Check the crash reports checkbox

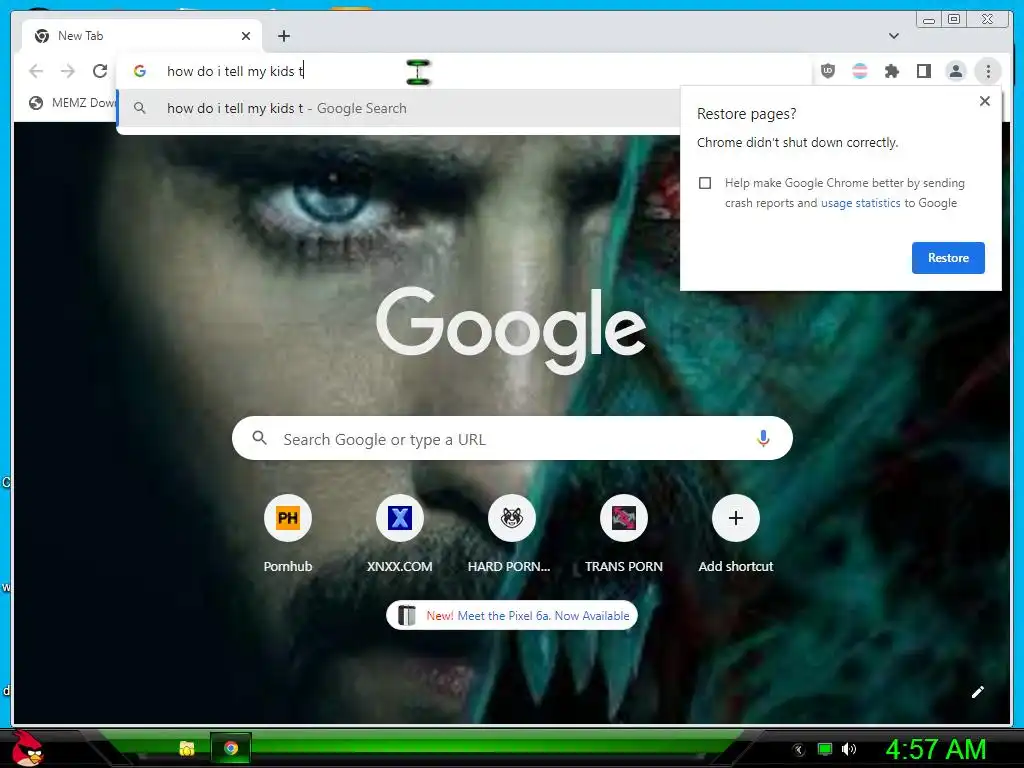point(705,183)
